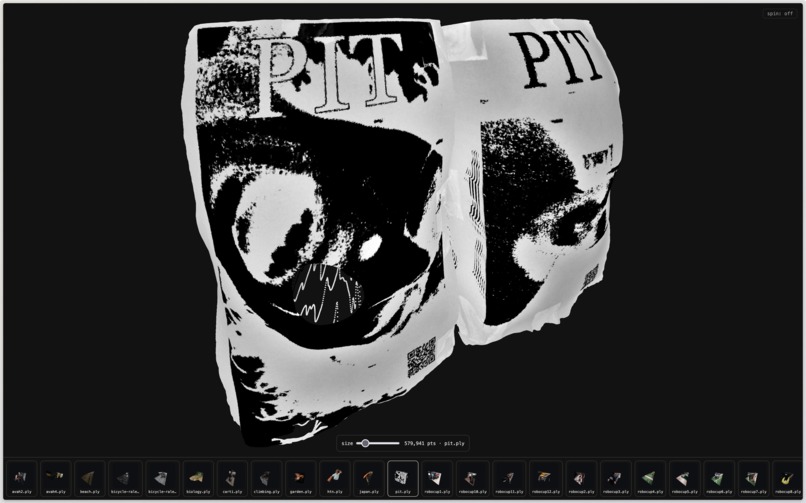Open the biology.ply thumbnail
Image resolution: width=806 pixels, height=503 pixels.
point(198,479)
